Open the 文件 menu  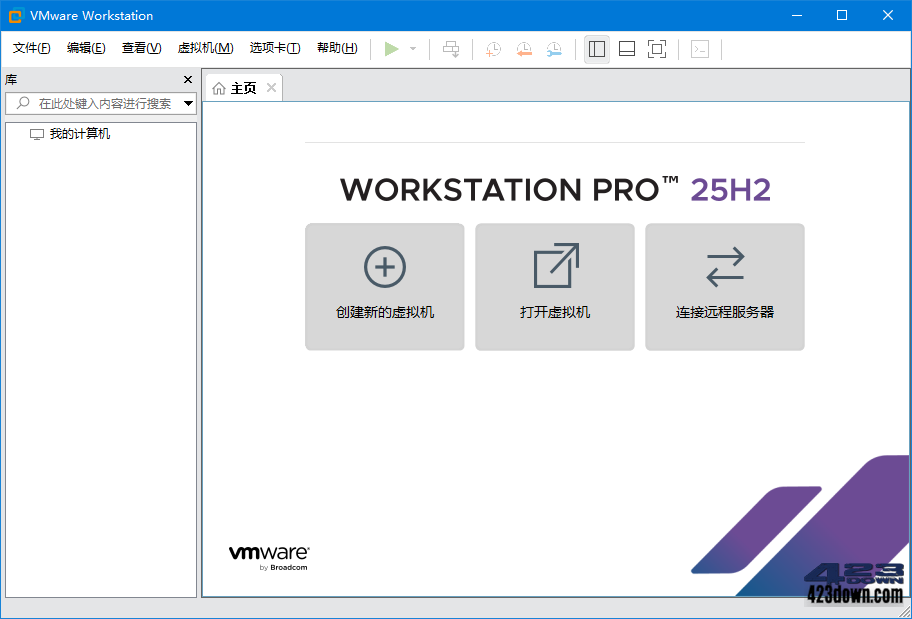click(x=30, y=47)
